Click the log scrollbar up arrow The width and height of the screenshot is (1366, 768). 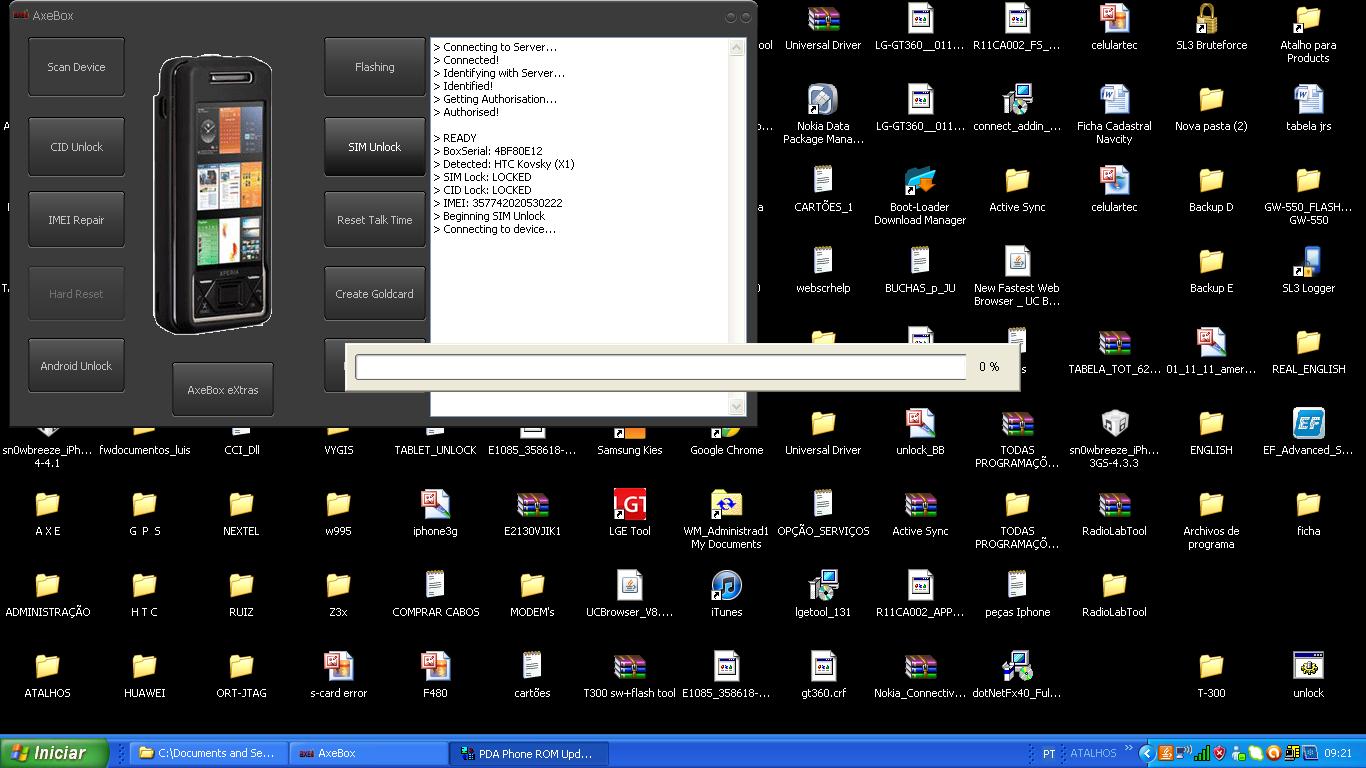click(737, 47)
